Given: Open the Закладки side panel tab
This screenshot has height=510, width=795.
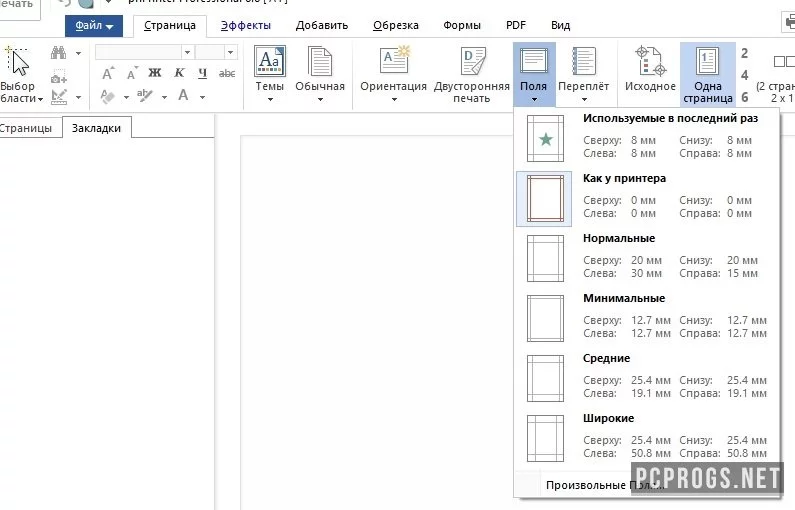Looking at the screenshot, I should [x=96, y=128].
